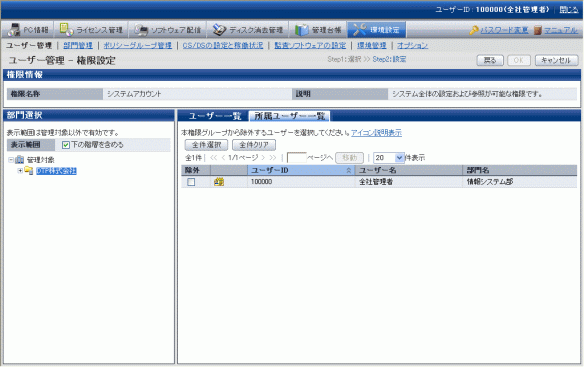
Task: Click the キャンセル button
Action: (x=556, y=60)
